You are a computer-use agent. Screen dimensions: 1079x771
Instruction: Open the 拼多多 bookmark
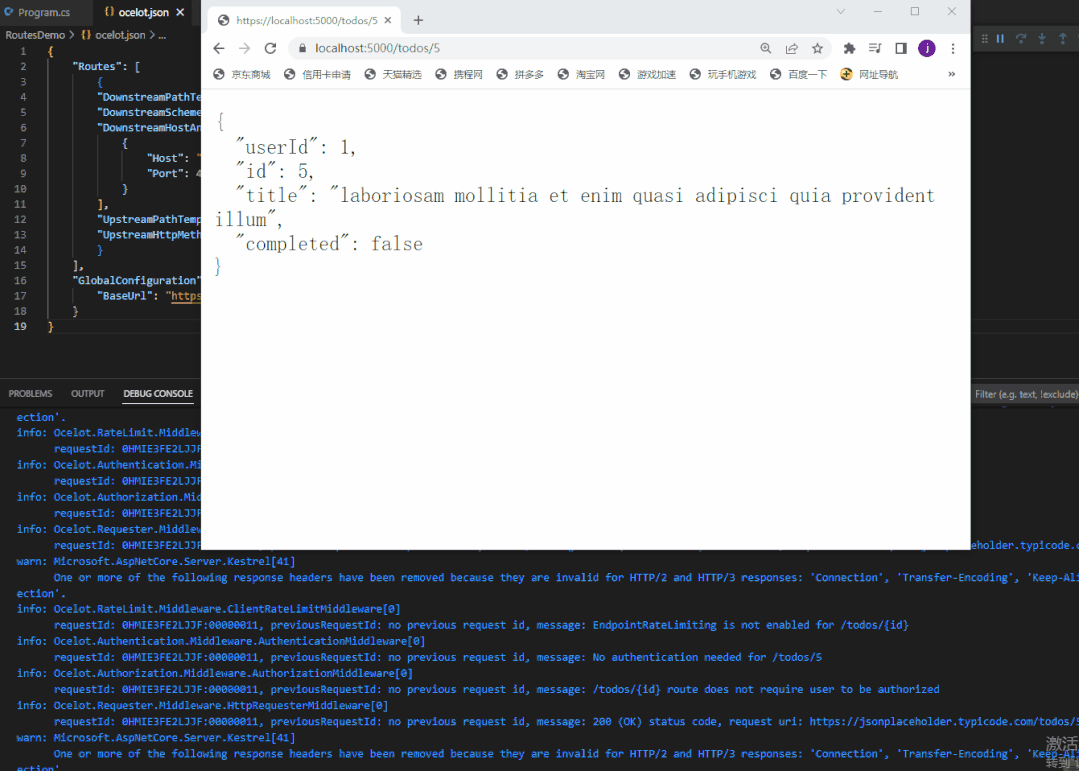tap(520, 74)
